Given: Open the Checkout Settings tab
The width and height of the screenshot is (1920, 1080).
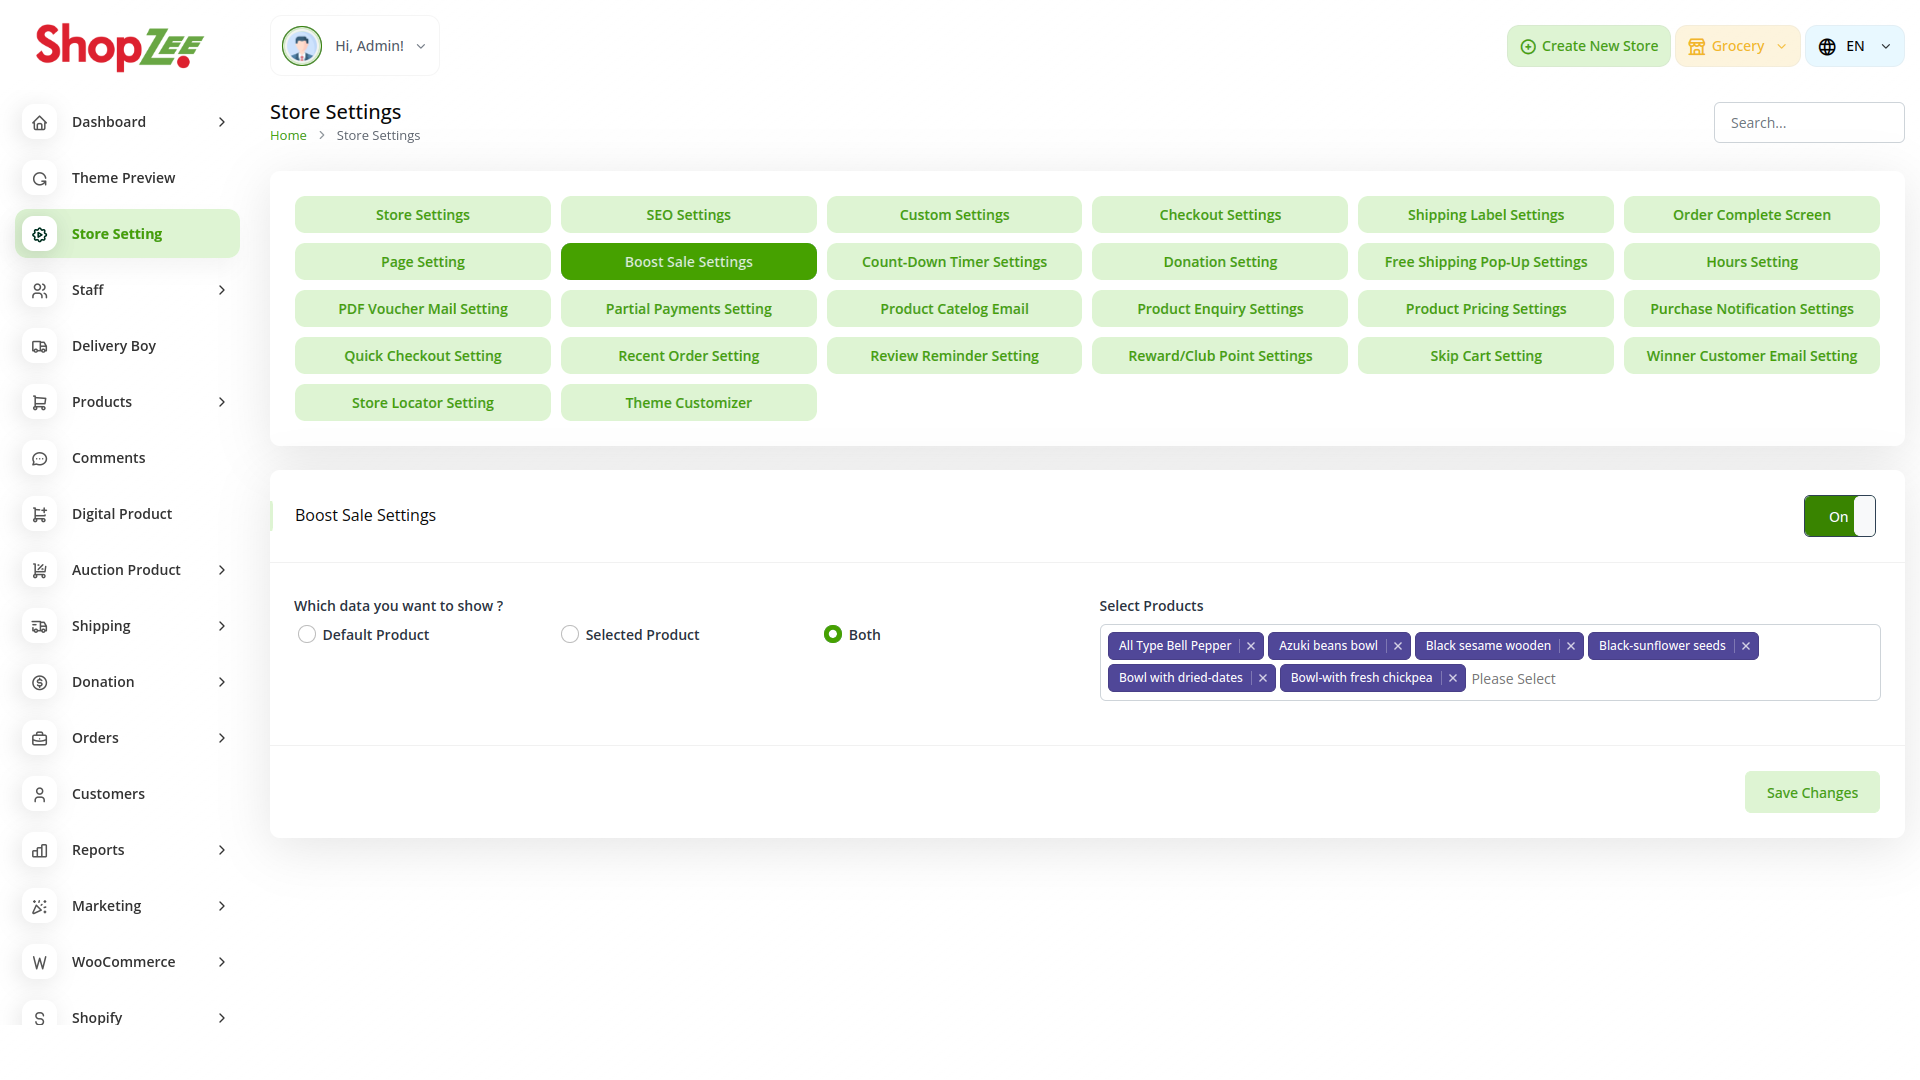Looking at the screenshot, I should click(1219, 215).
